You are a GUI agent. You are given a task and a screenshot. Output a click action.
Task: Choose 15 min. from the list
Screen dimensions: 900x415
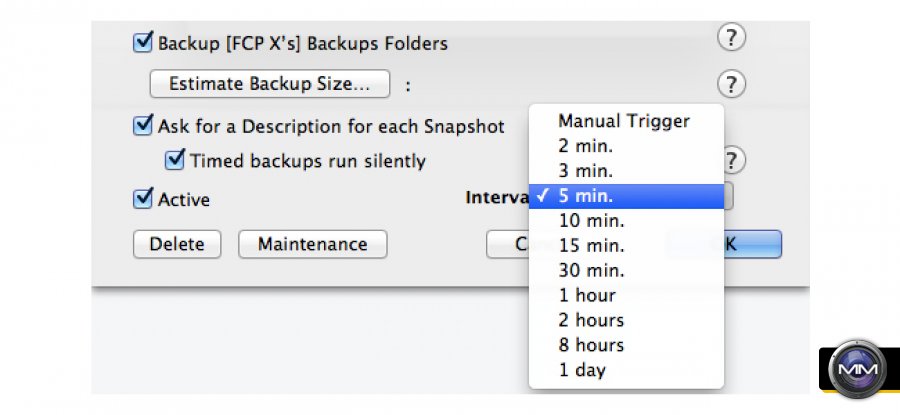click(590, 246)
